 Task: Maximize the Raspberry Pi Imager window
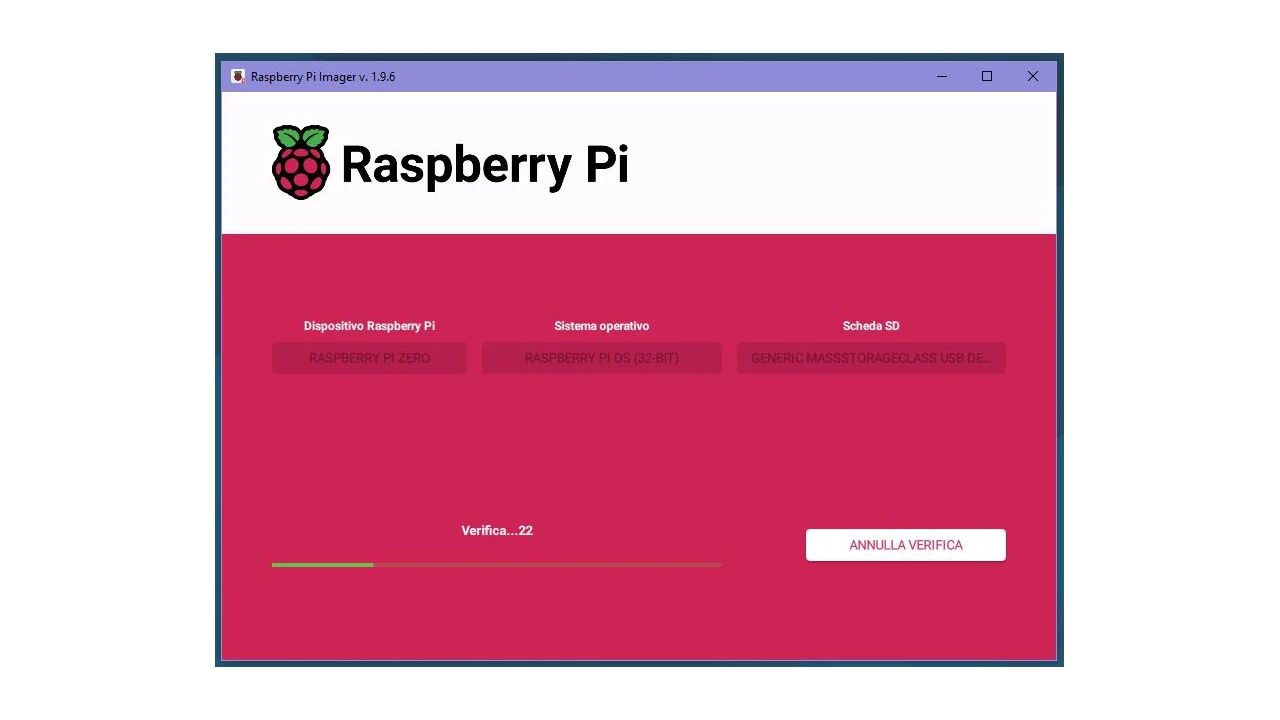tap(987, 77)
